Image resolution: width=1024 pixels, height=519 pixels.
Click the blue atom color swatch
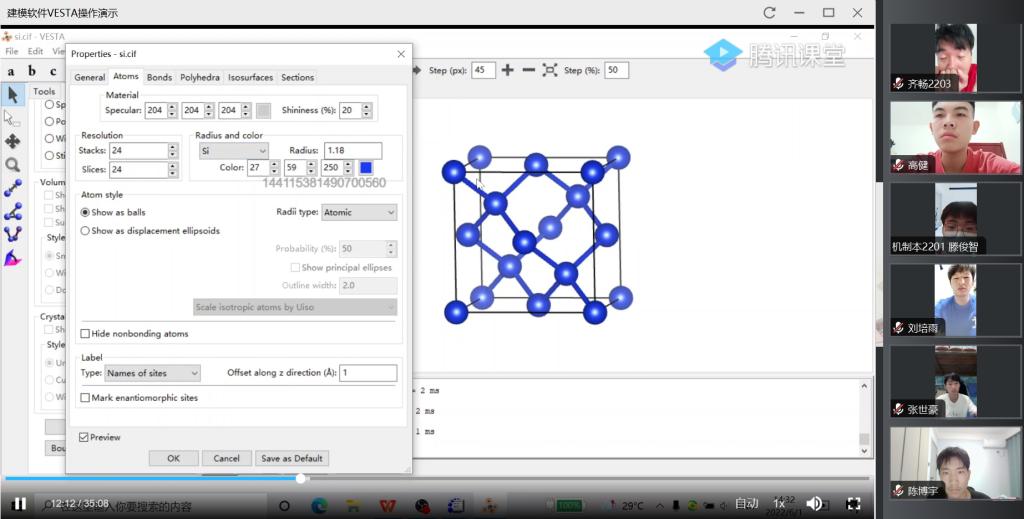(366, 168)
